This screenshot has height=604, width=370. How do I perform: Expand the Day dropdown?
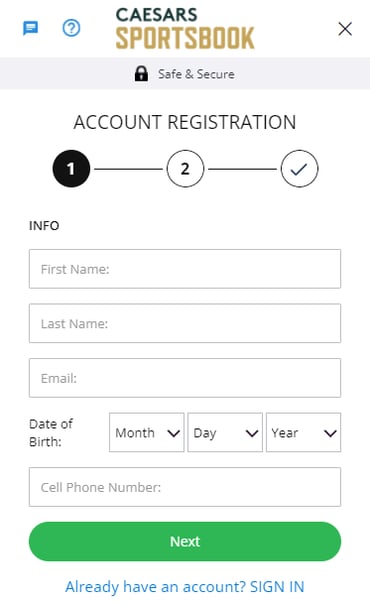225,432
